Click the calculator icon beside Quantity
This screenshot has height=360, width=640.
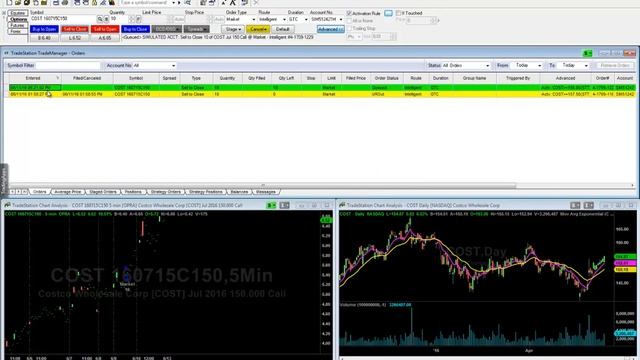(x=138, y=19)
